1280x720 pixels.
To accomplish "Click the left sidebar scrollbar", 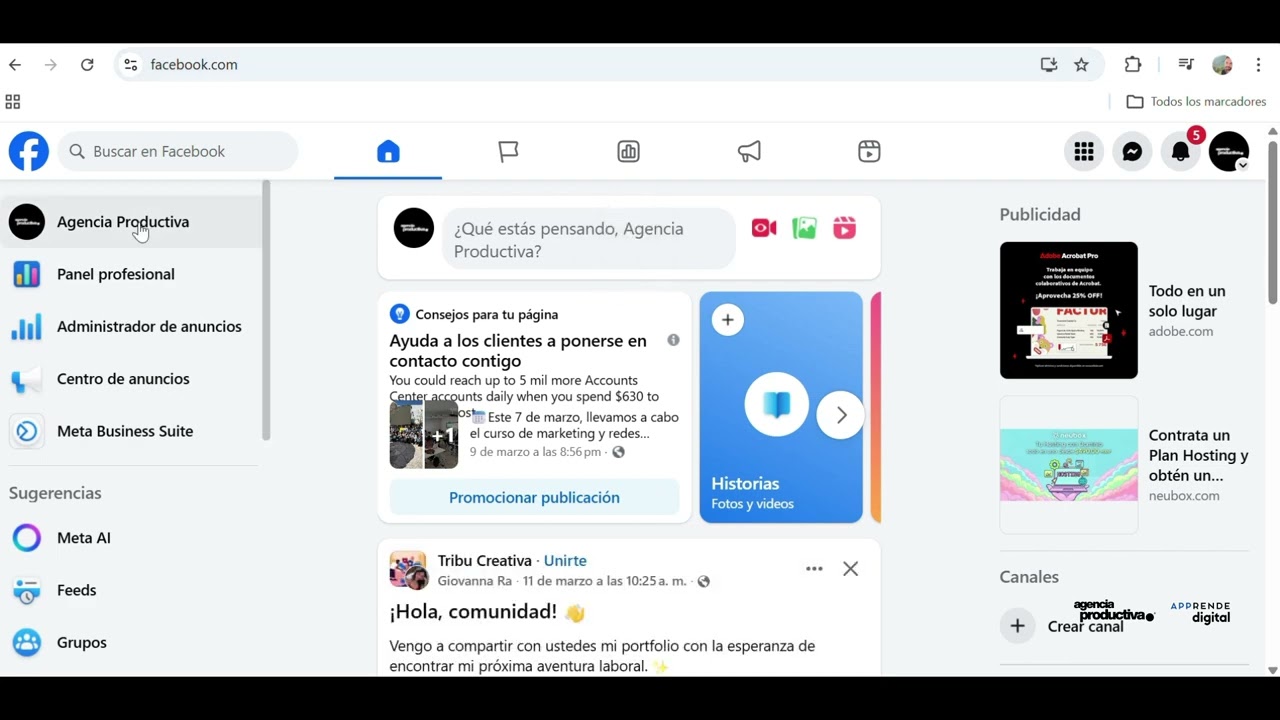I will [x=266, y=310].
